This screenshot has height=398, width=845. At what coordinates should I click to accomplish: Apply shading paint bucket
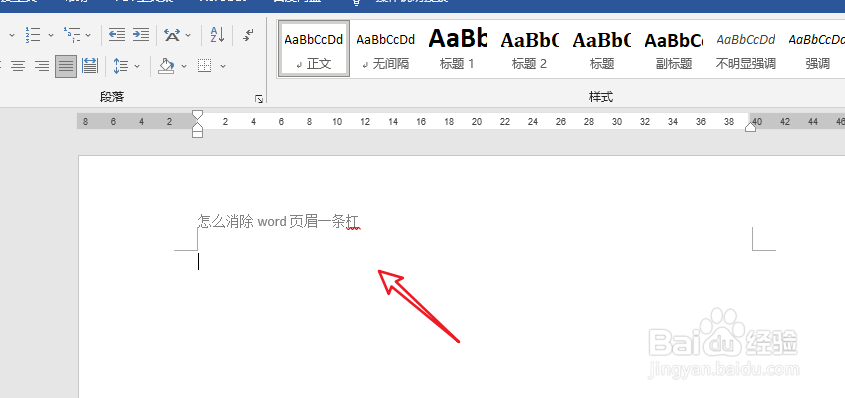(x=166, y=66)
